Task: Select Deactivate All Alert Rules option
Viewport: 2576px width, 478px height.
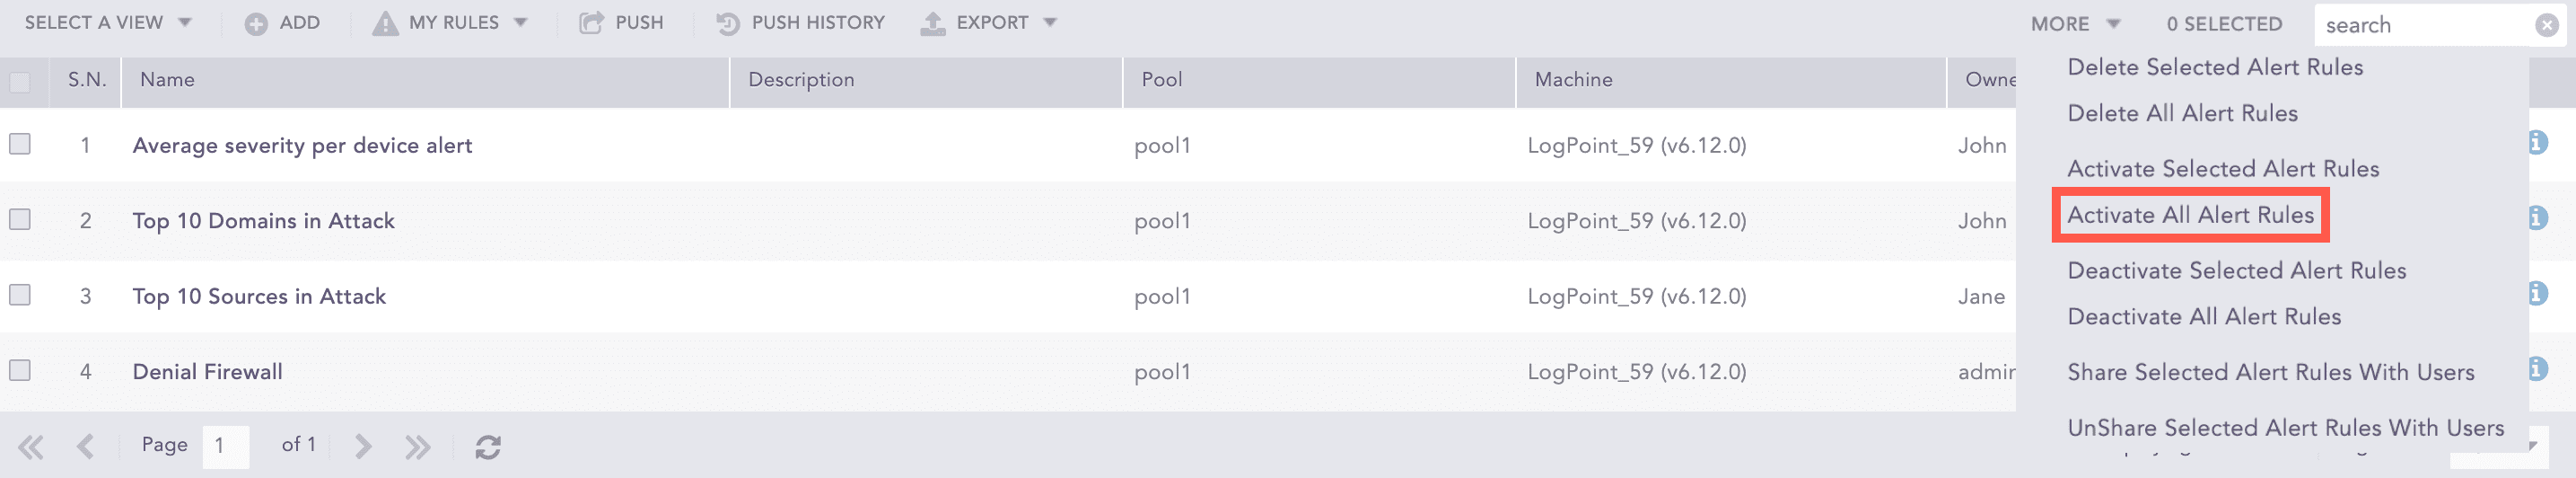Action: point(2204,317)
